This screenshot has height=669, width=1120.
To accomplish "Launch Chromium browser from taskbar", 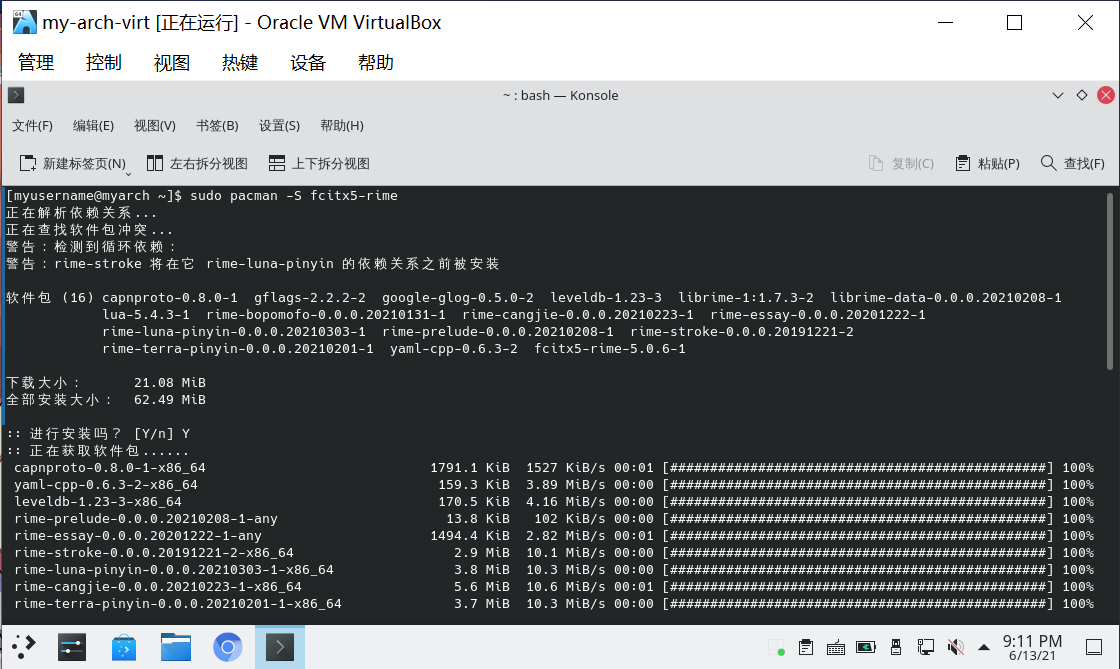I will click(228, 647).
